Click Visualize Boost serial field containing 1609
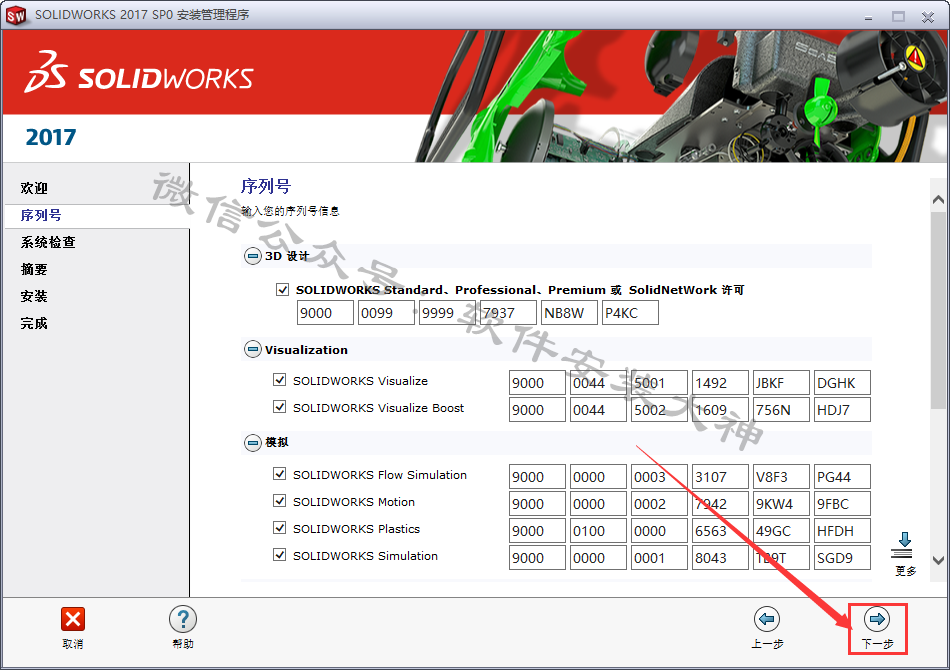The width and height of the screenshot is (950, 670). click(720, 410)
